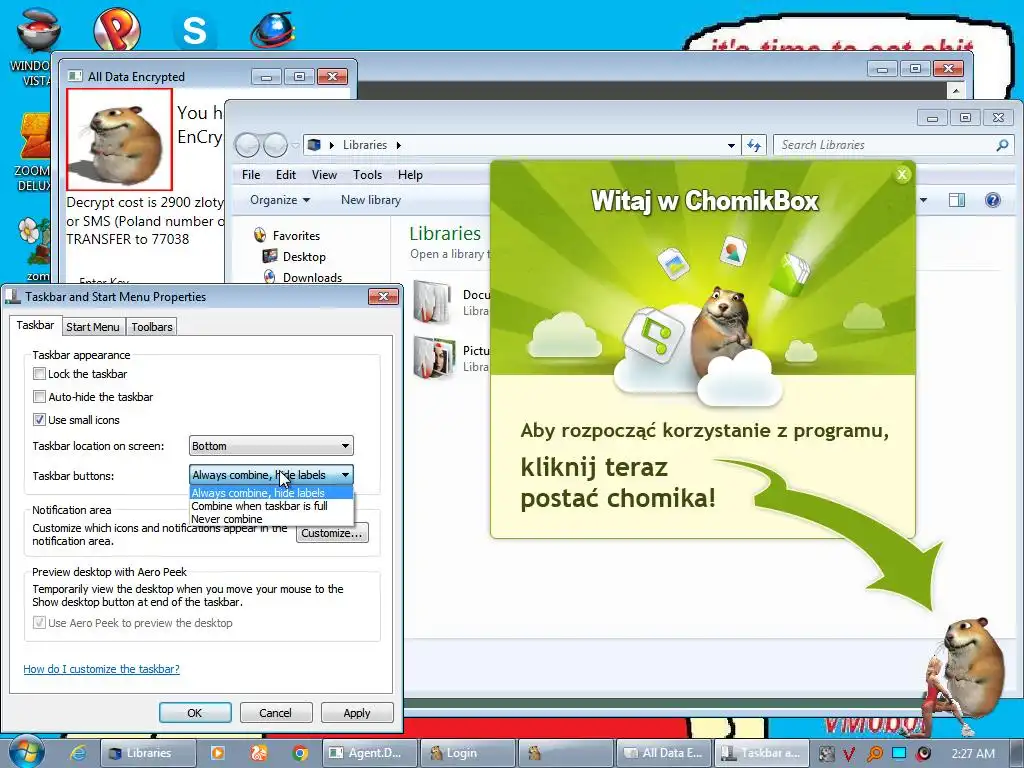Switch to the Start Menu tab
Image resolution: width=1024 pixels, height=768 pixels.
(93, 327)
